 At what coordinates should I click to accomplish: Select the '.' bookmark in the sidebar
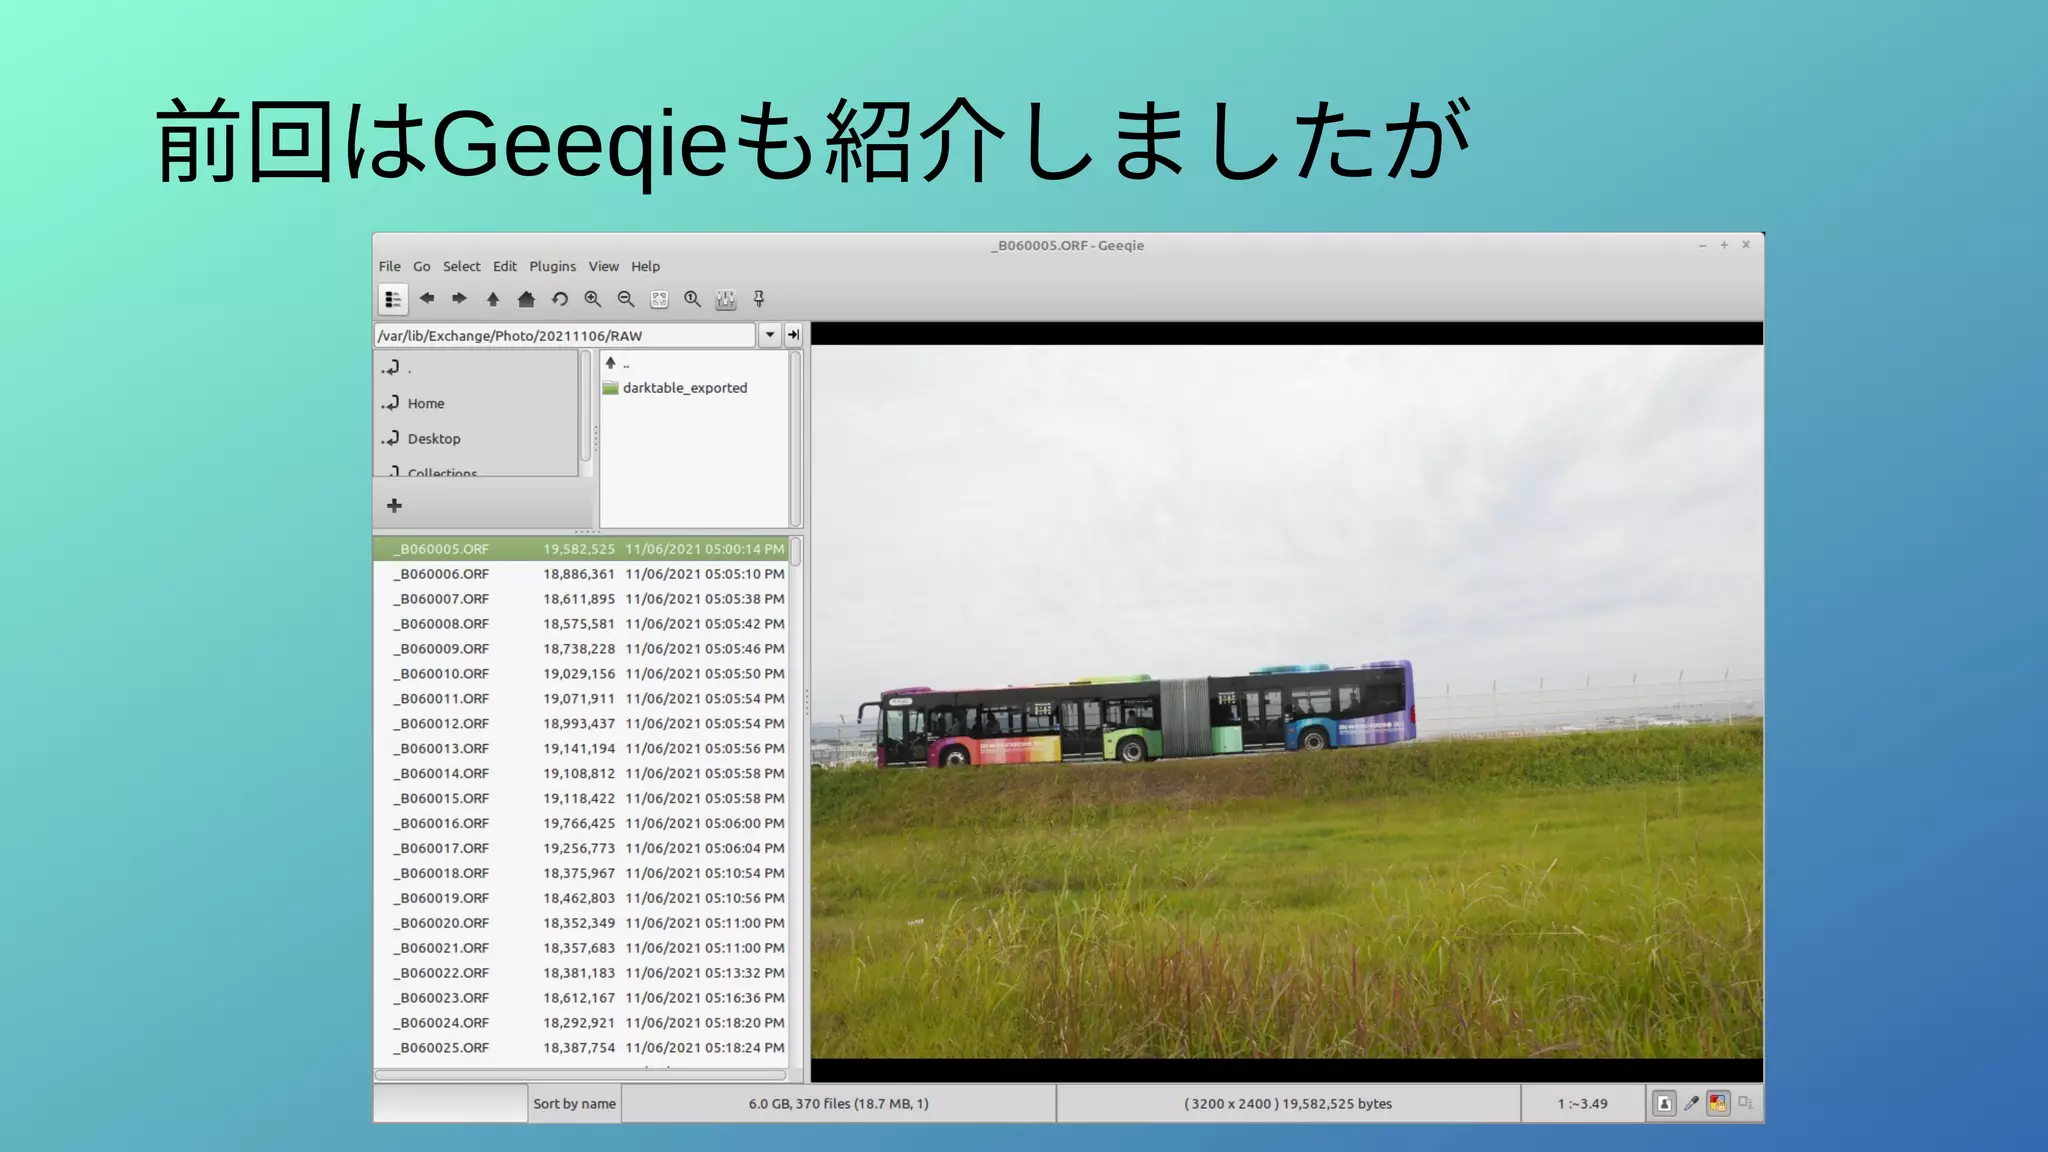476,368
